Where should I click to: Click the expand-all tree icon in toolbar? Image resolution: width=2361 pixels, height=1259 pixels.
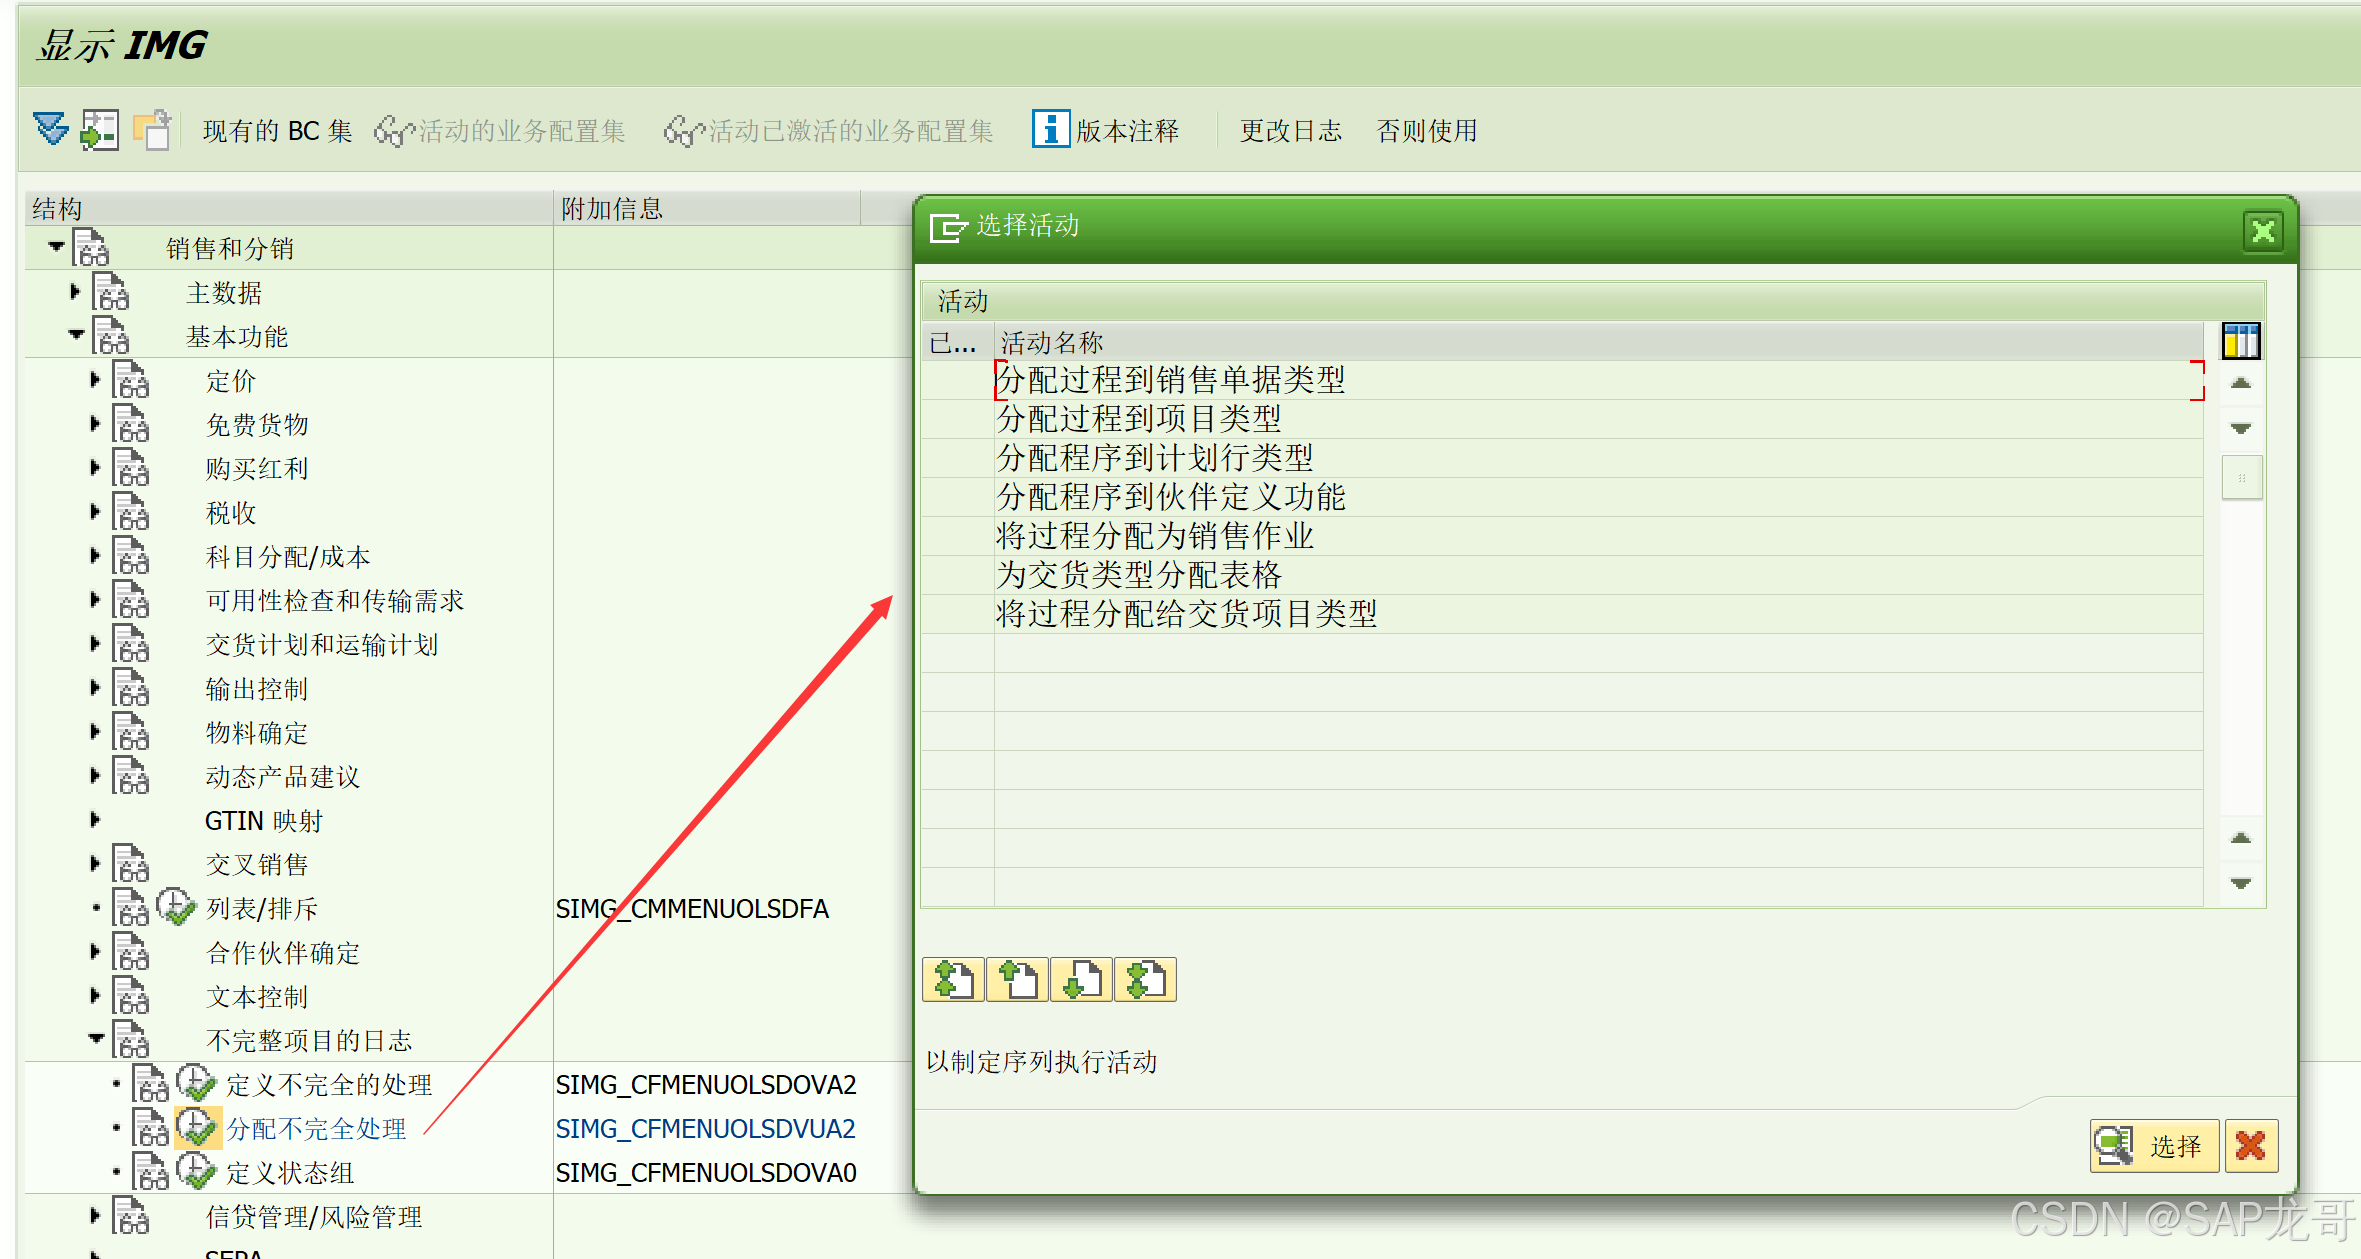click(x=50, y=130)
